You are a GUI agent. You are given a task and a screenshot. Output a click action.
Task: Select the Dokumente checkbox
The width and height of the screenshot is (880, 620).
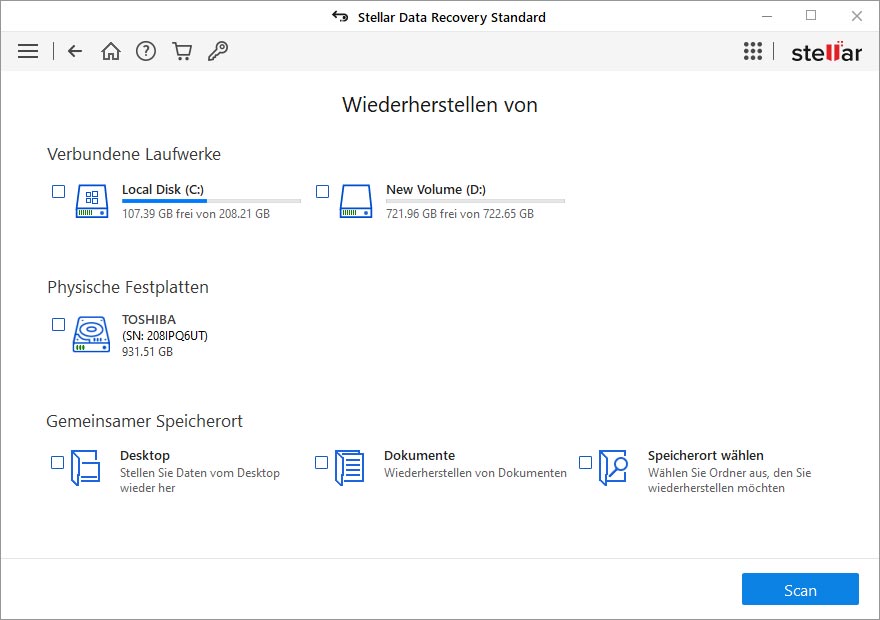click(x=322, y=462)
